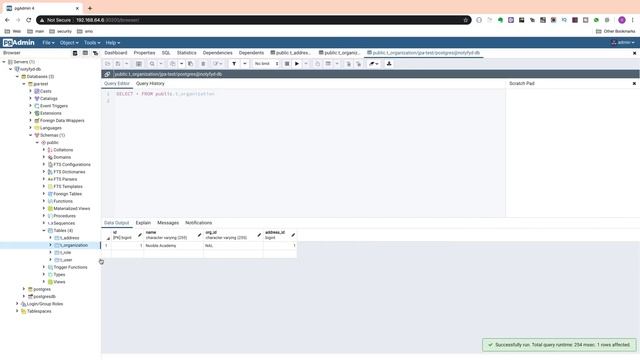
Task: Switch to the Statistics tab
Action: 187,53
